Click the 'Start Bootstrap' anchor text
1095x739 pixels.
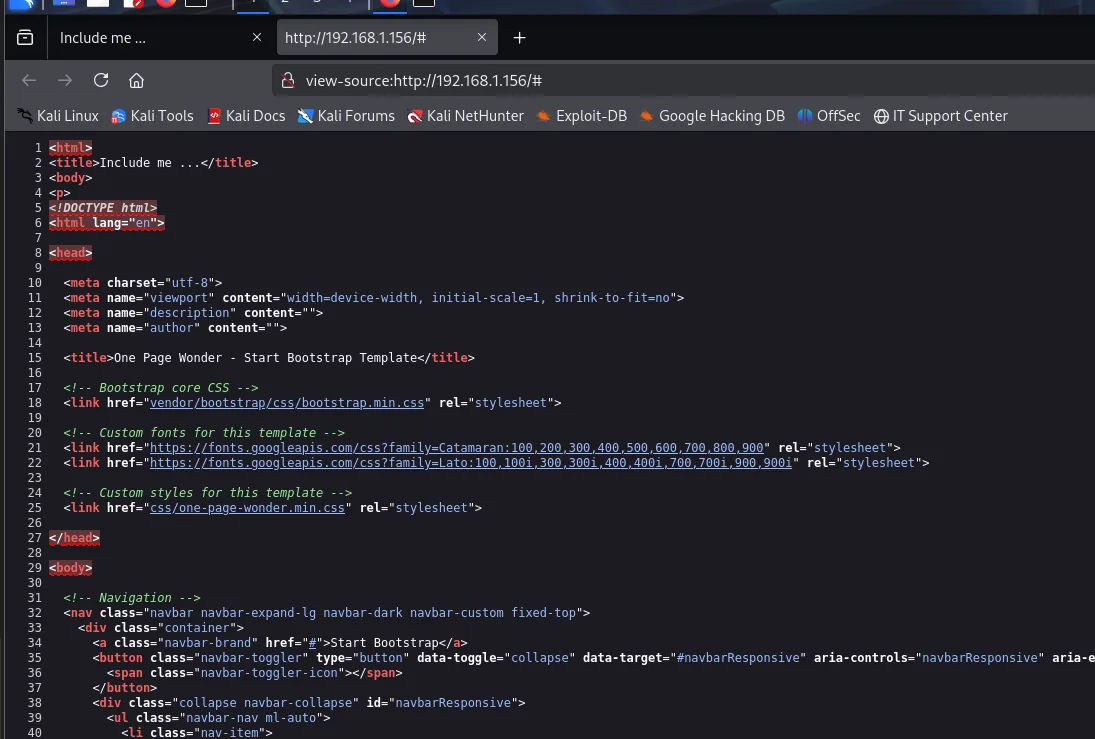384,643
